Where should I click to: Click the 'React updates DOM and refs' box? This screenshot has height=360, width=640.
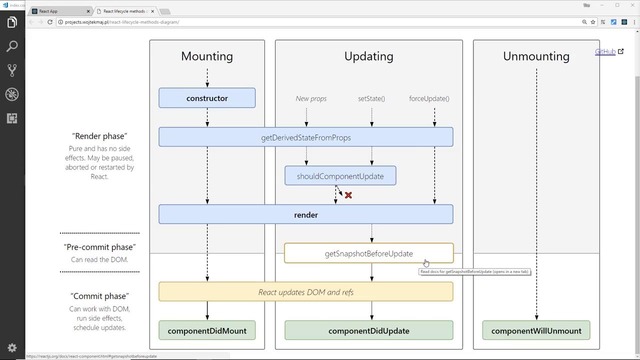point(306,292)
